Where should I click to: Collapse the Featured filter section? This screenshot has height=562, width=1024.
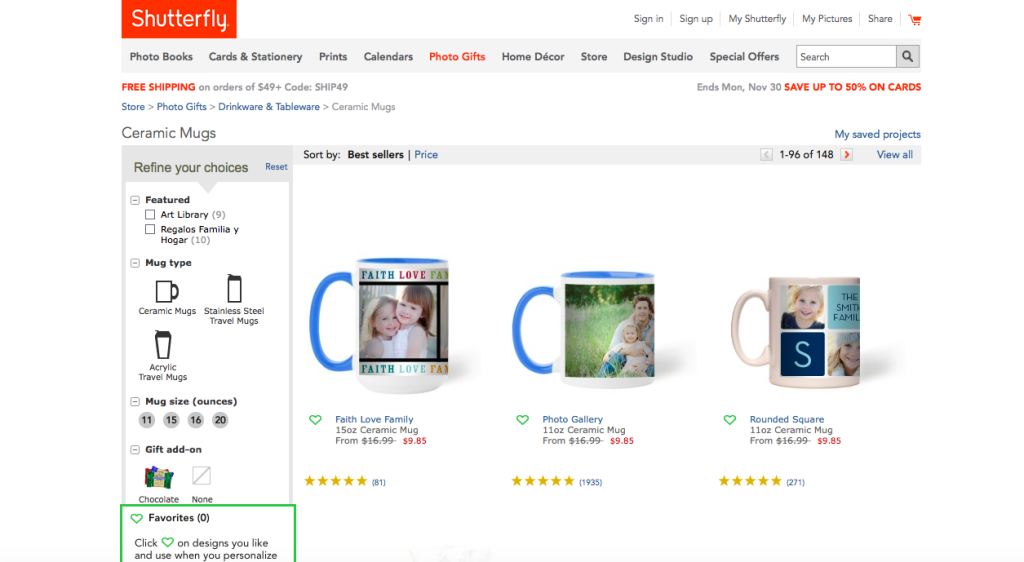pyautogui.click(x=136, y=200)
